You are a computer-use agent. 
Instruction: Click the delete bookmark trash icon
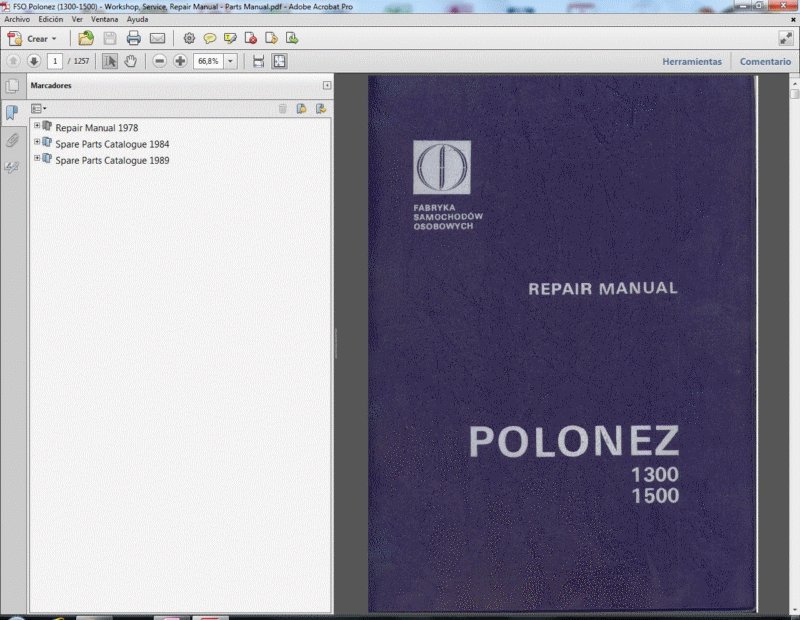click(x=283, y=108)
